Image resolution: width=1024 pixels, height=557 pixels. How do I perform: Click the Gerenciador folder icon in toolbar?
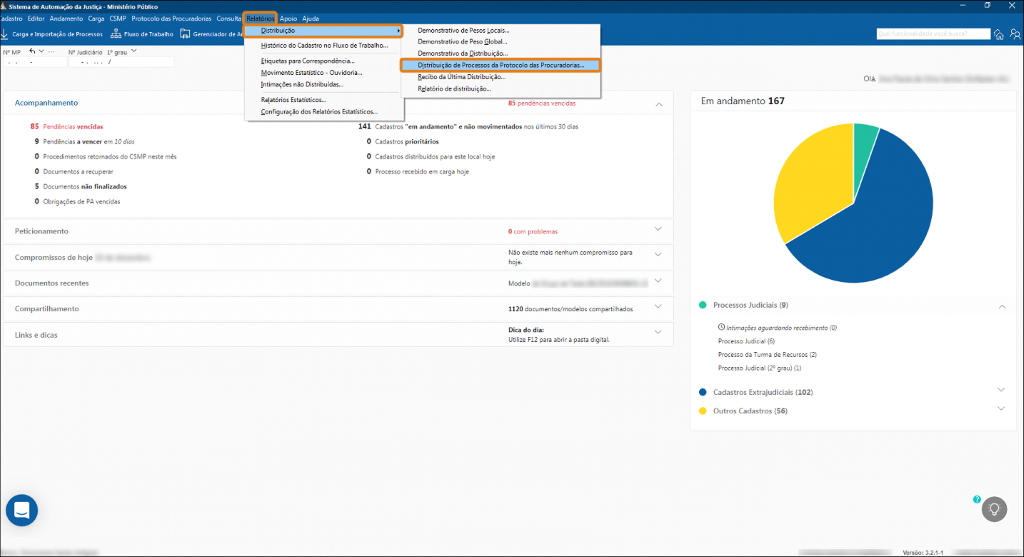point(185,34)
